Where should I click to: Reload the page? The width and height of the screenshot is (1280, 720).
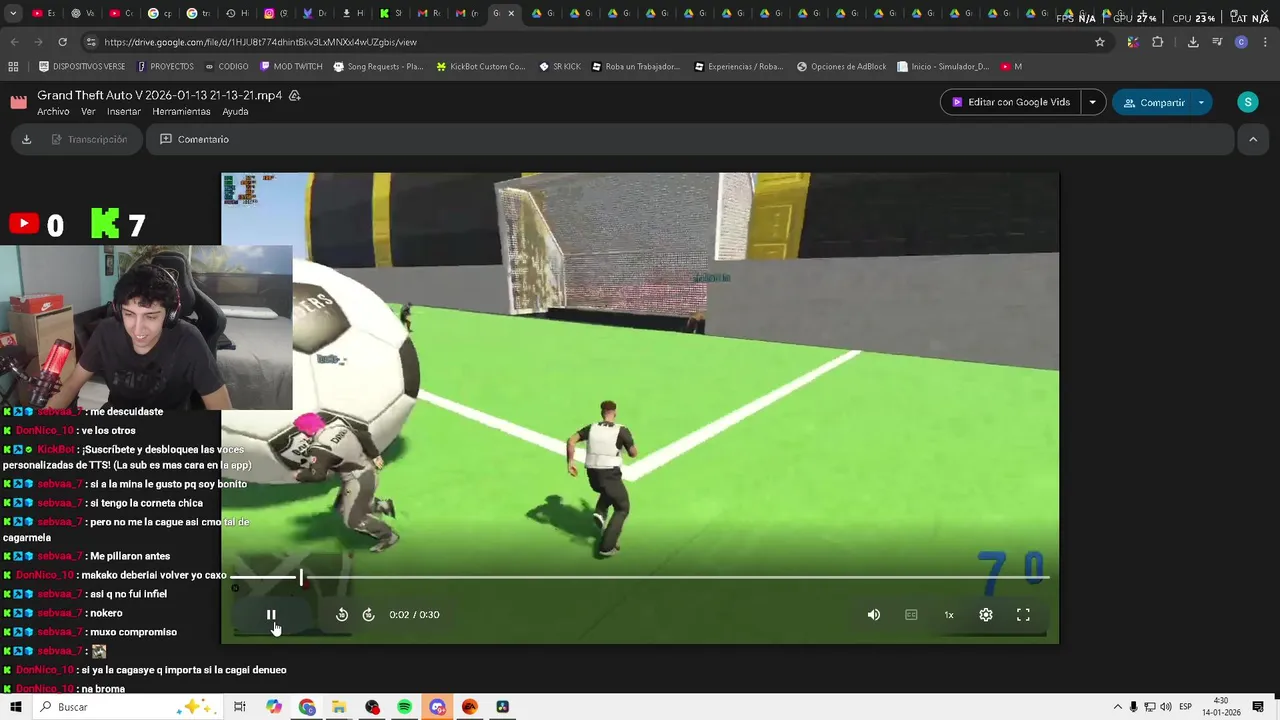click(x=62, y=42)
